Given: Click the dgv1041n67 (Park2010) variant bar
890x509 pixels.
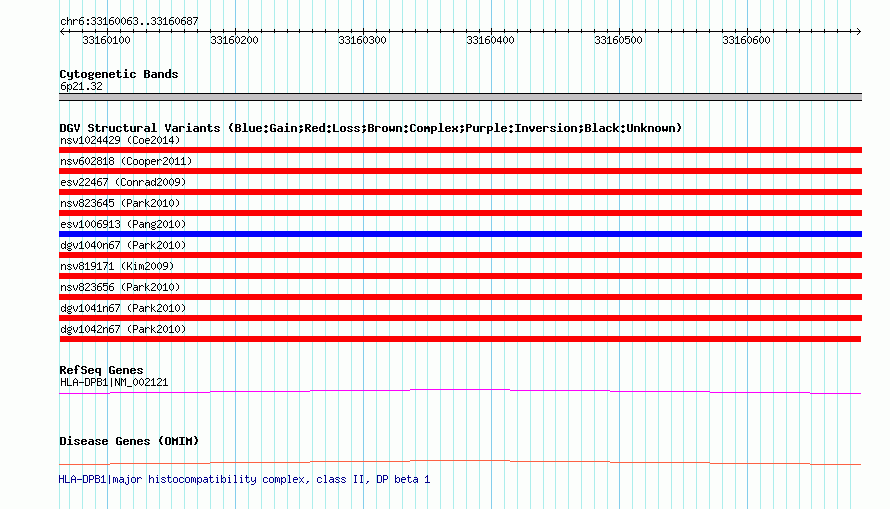Looking at the screenshot, I should 460,318.
